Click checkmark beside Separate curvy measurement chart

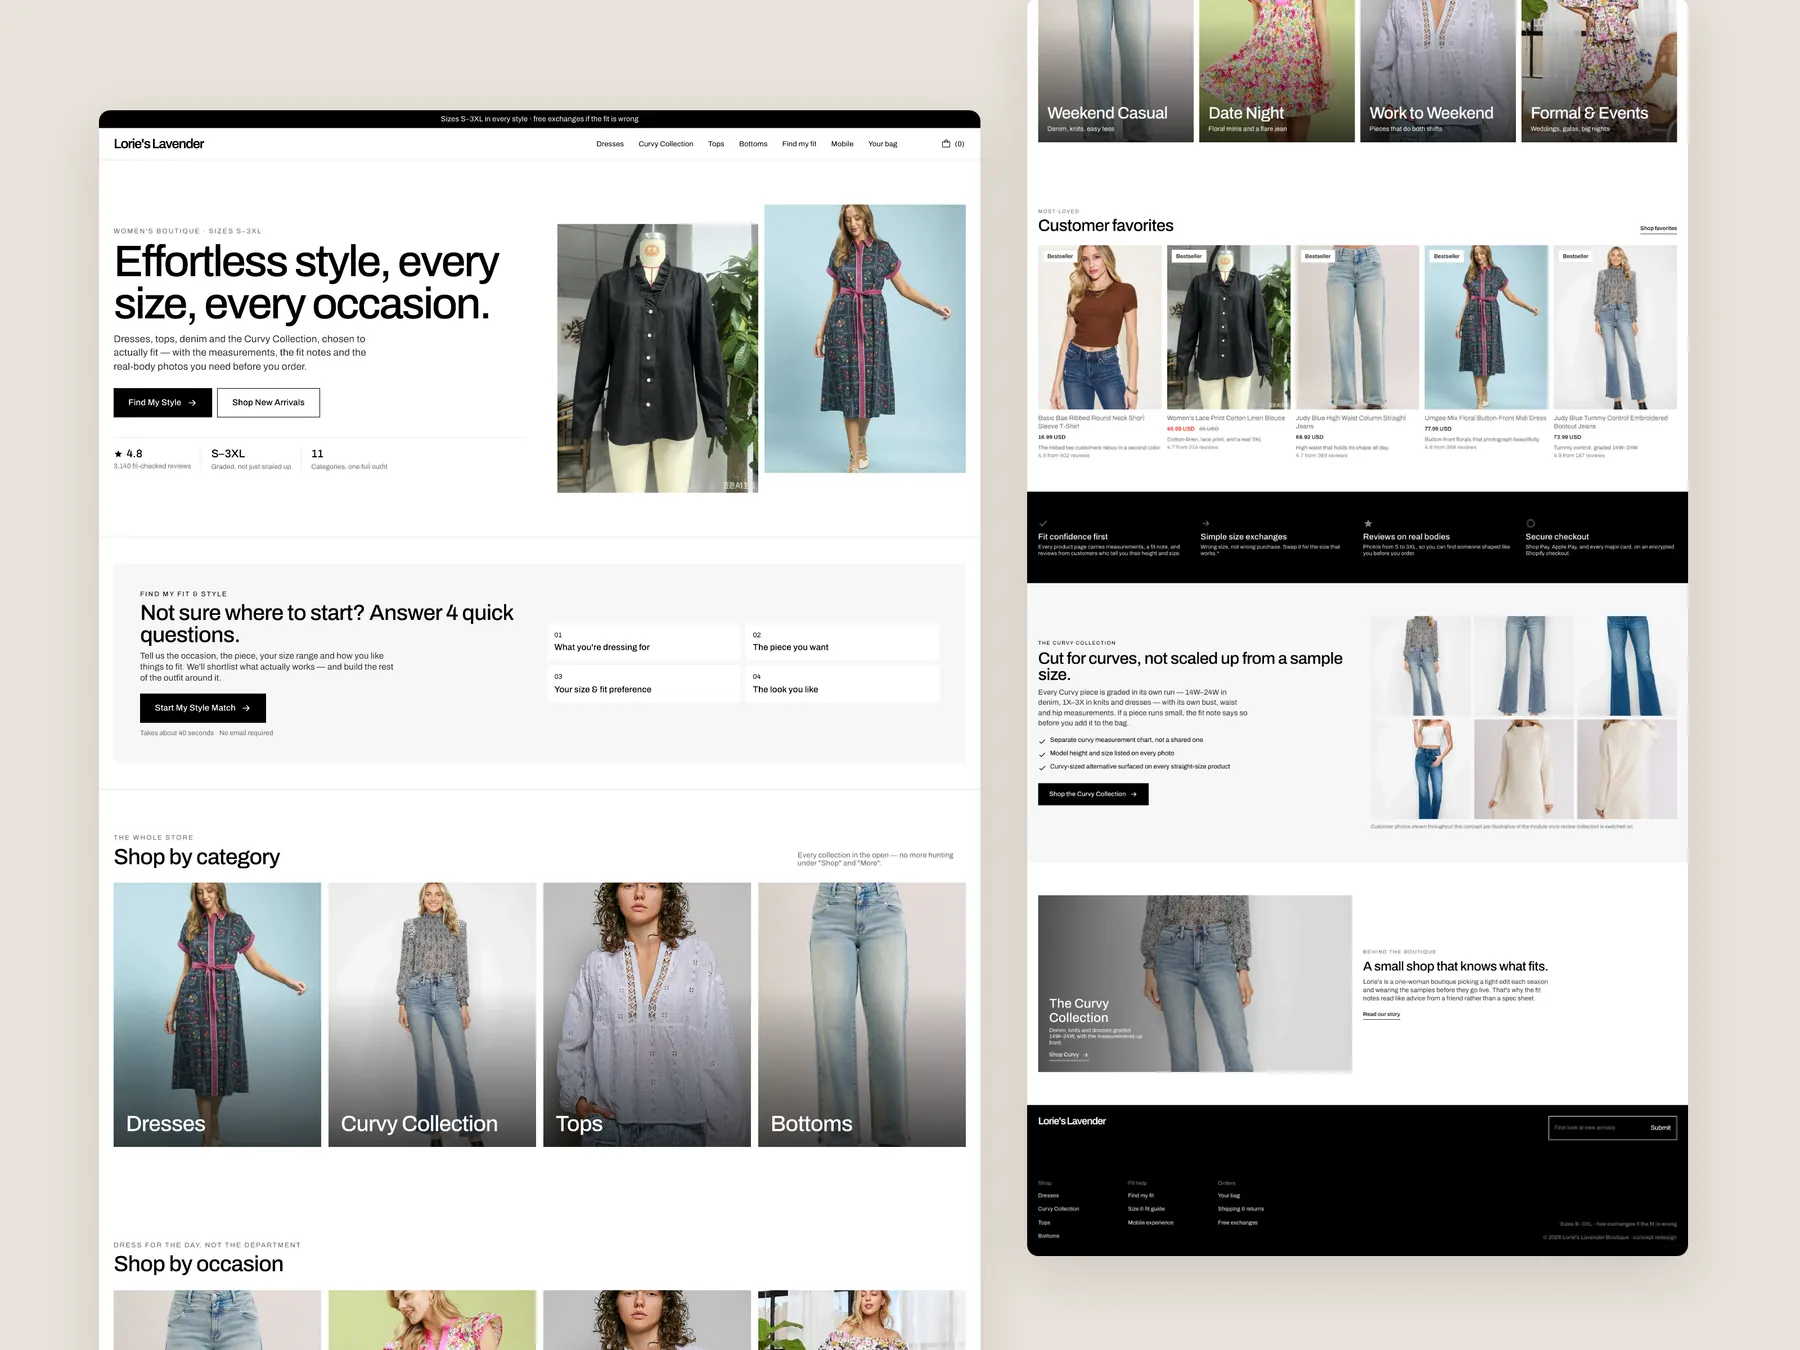[1042, 741]
